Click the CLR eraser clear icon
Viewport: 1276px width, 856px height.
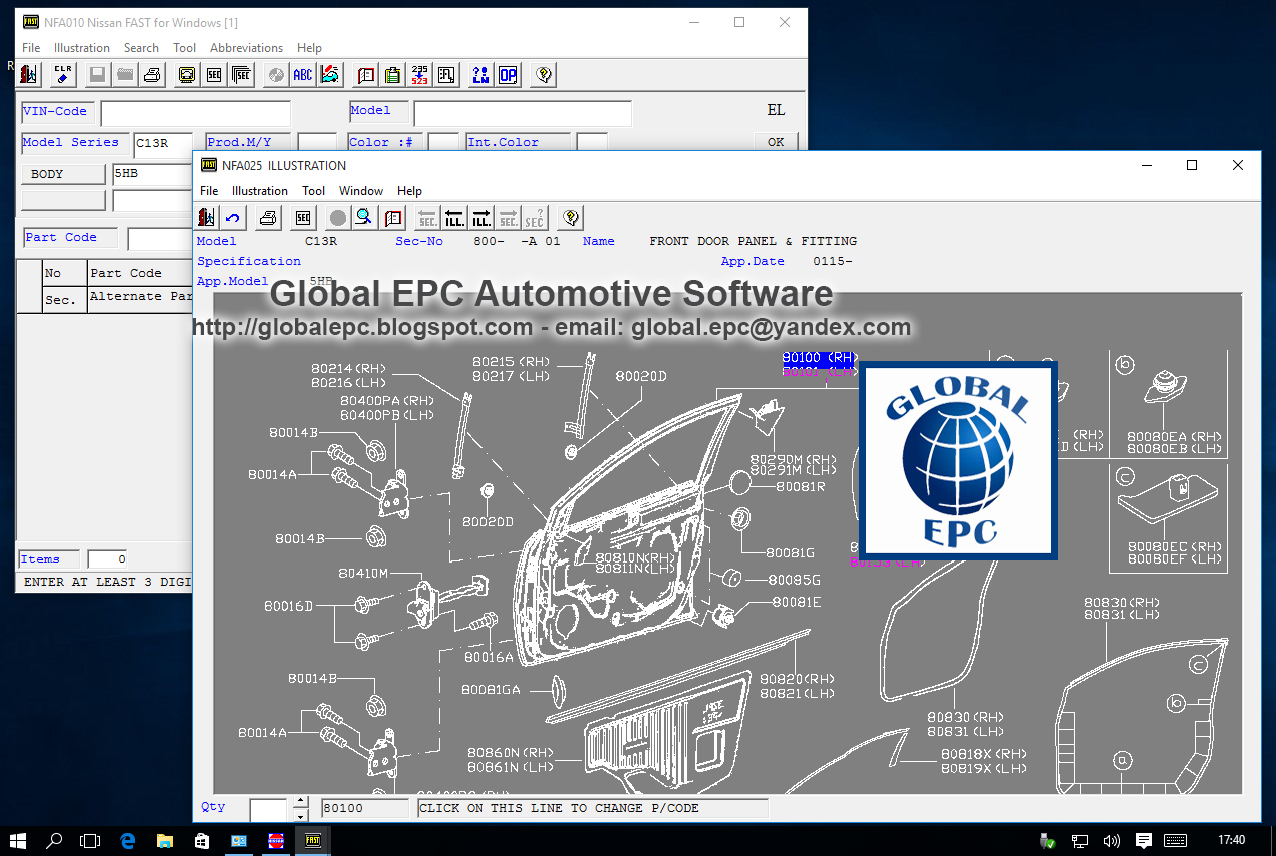tap(63, 74)
